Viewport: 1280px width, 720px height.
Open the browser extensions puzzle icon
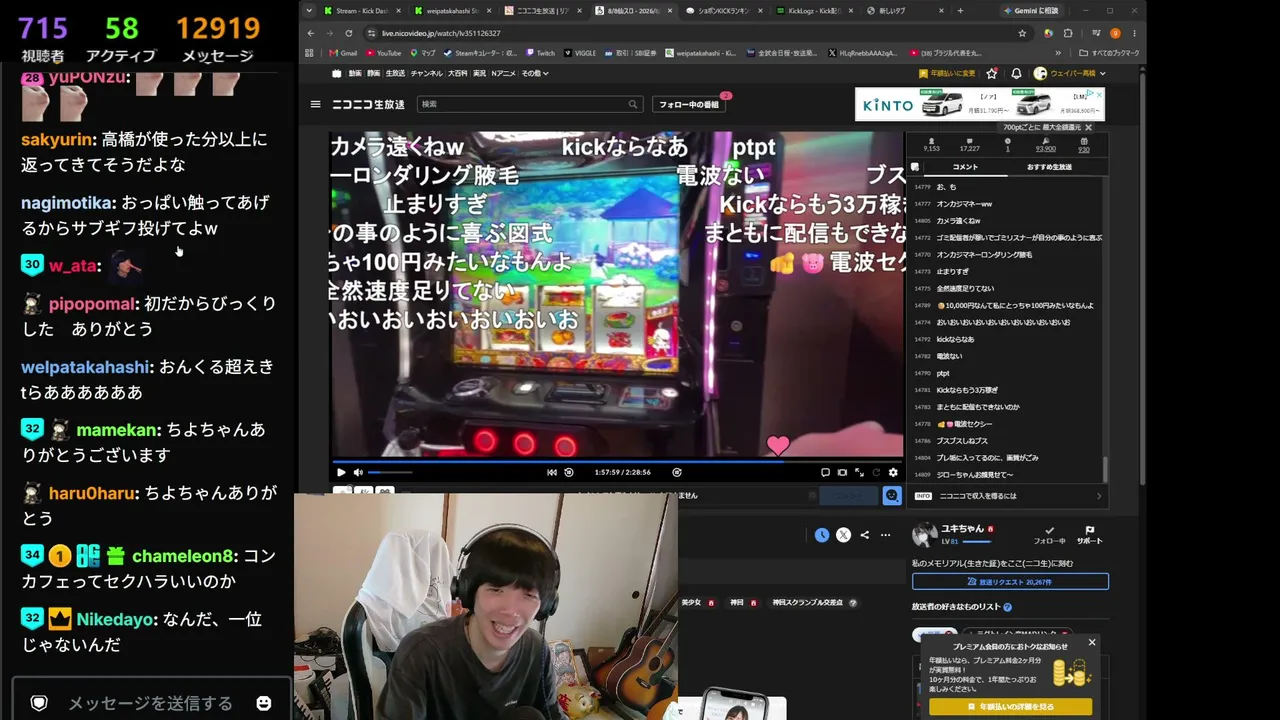(1068, 33)
